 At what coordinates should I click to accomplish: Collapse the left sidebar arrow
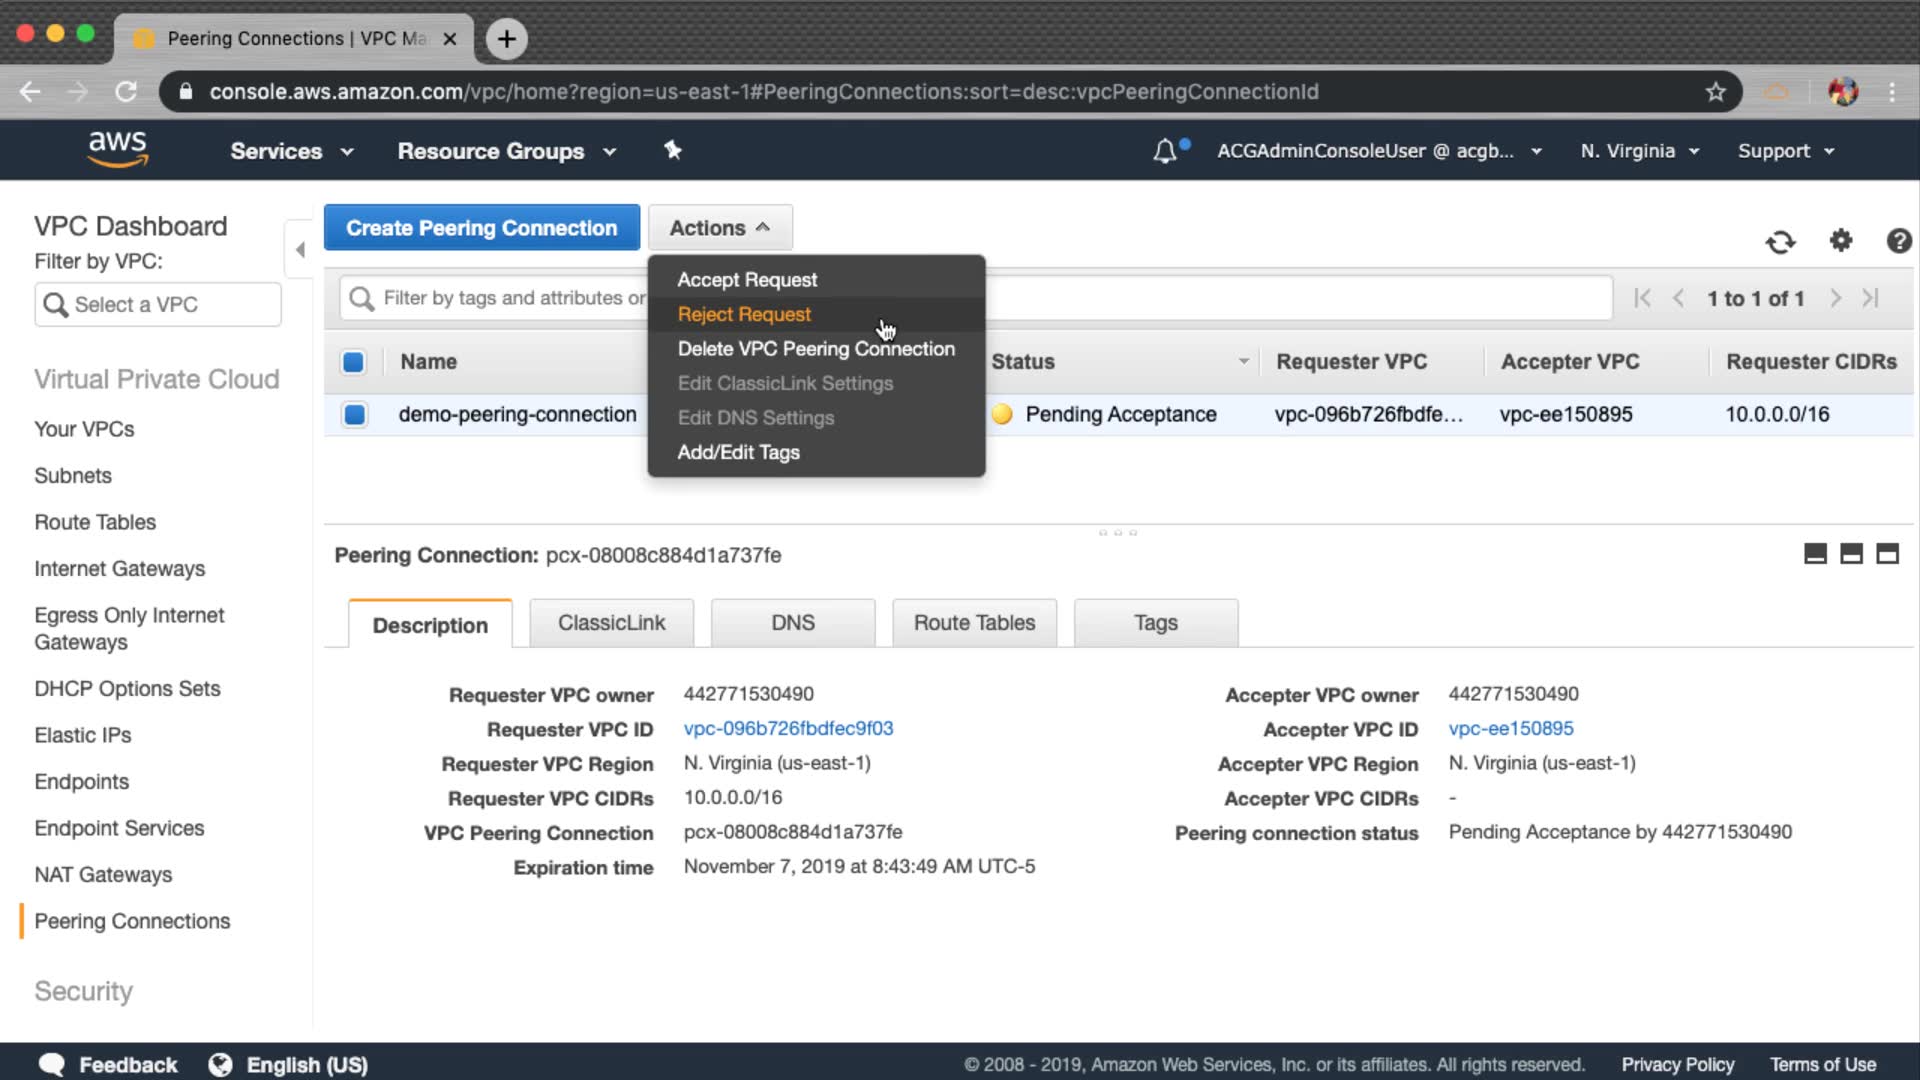click(x=300, y=249)
